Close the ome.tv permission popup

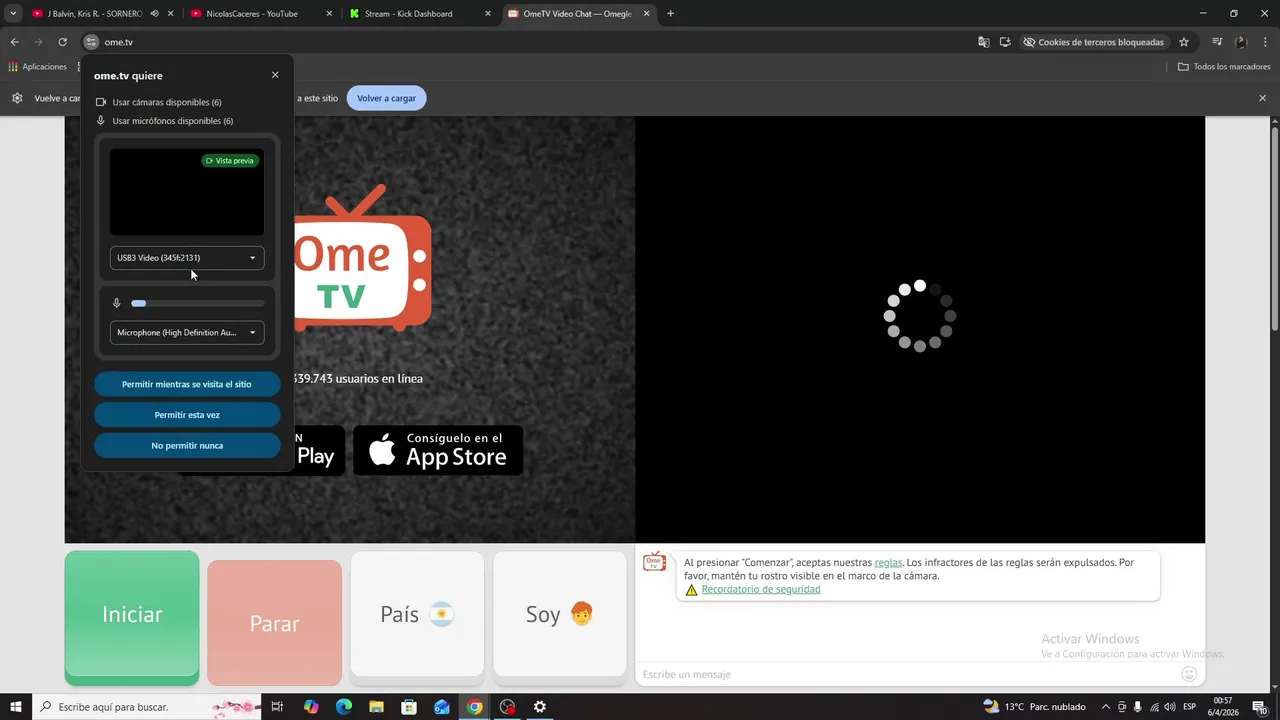275,75
